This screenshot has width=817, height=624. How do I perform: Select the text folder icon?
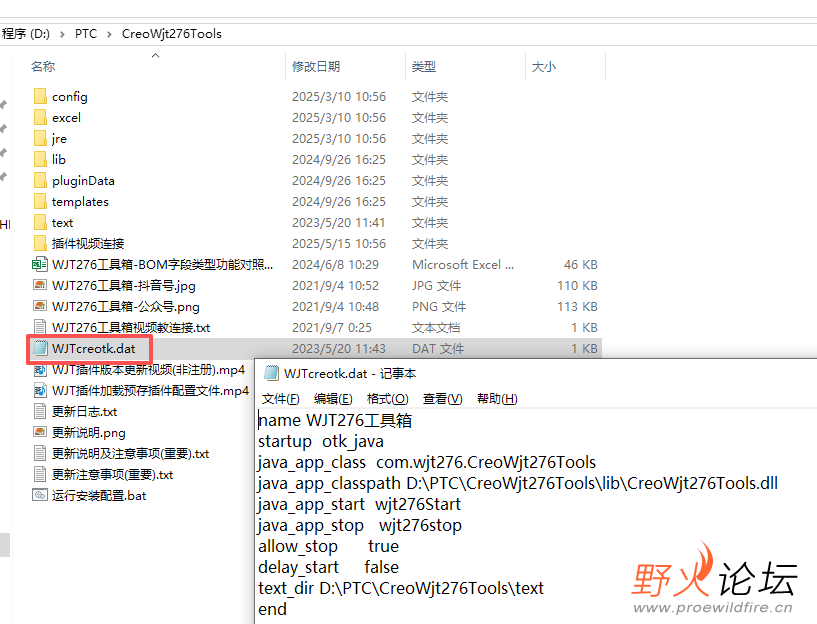pyautogui.click(x=40, y=222)
